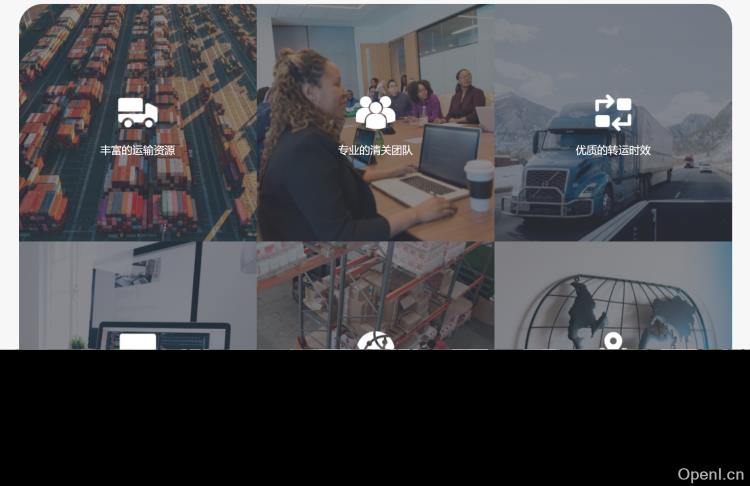Screen dimensions: 750x486
Task: Click the transfer arrows swap icon
Action: pyautogui.click(x=613, y=113)
